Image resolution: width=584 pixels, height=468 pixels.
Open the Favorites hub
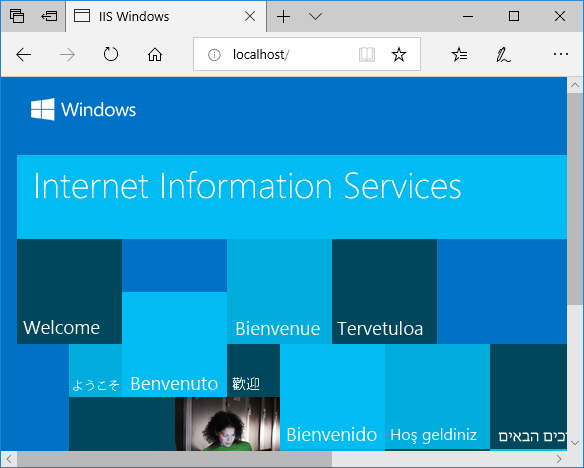coord(459,55)
